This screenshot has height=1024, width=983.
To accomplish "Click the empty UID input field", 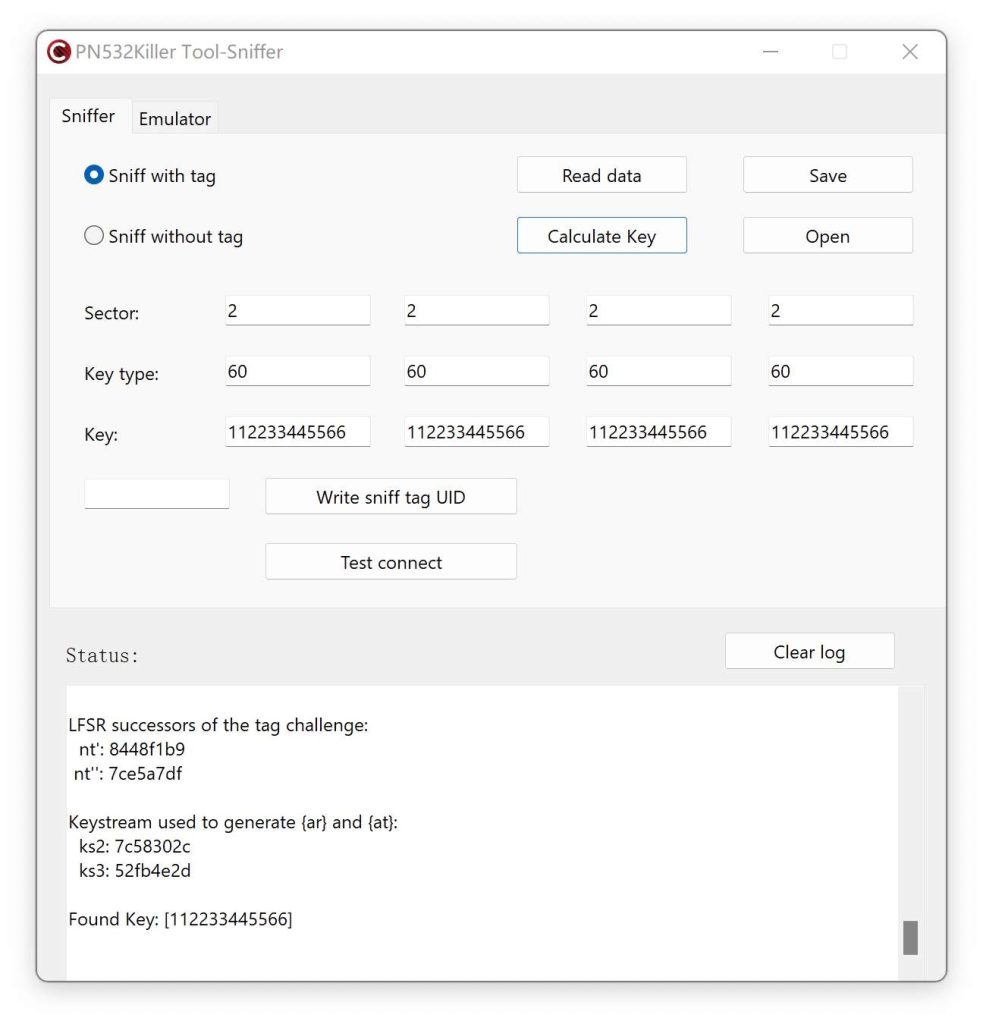I will (x=157, y=494).
